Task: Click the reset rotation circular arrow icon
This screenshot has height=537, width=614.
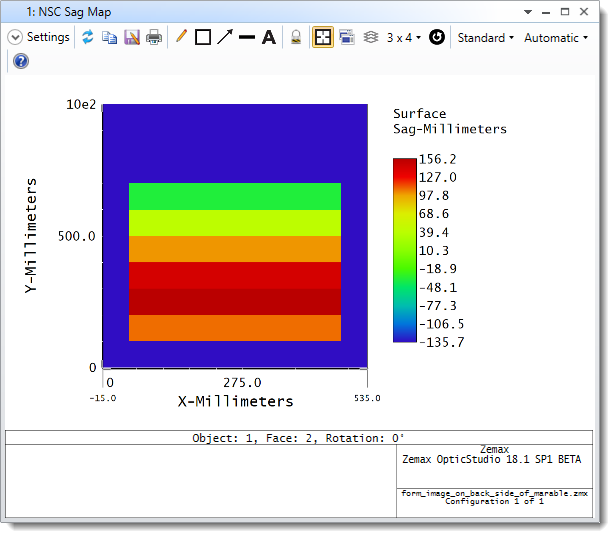Action: coord(436,37)
